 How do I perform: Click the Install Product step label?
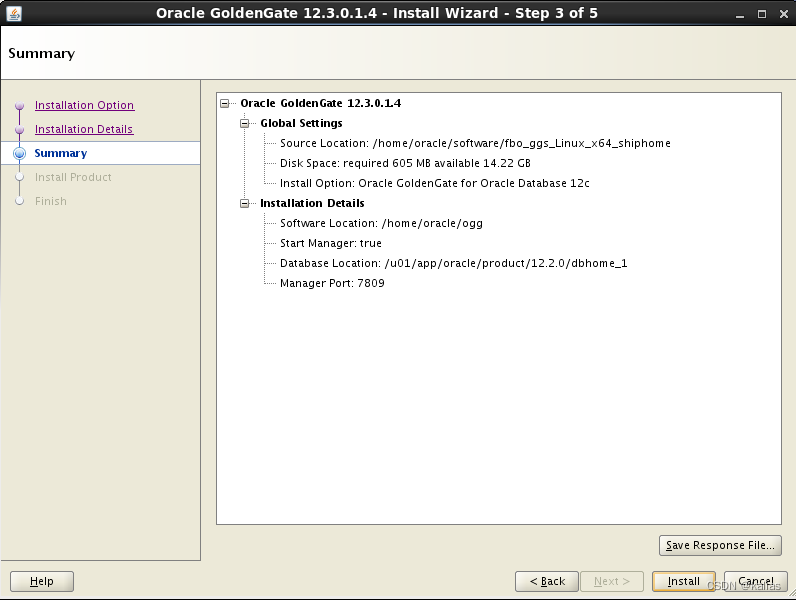pyautogui.click(x=73, y=177)
